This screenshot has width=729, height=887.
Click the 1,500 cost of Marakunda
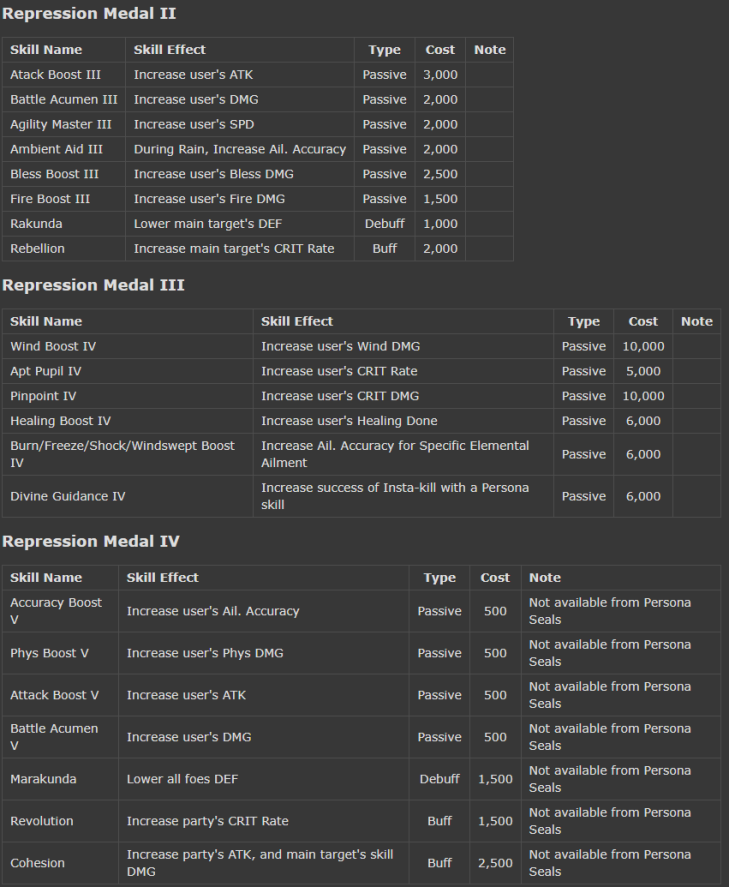[495, 779]
